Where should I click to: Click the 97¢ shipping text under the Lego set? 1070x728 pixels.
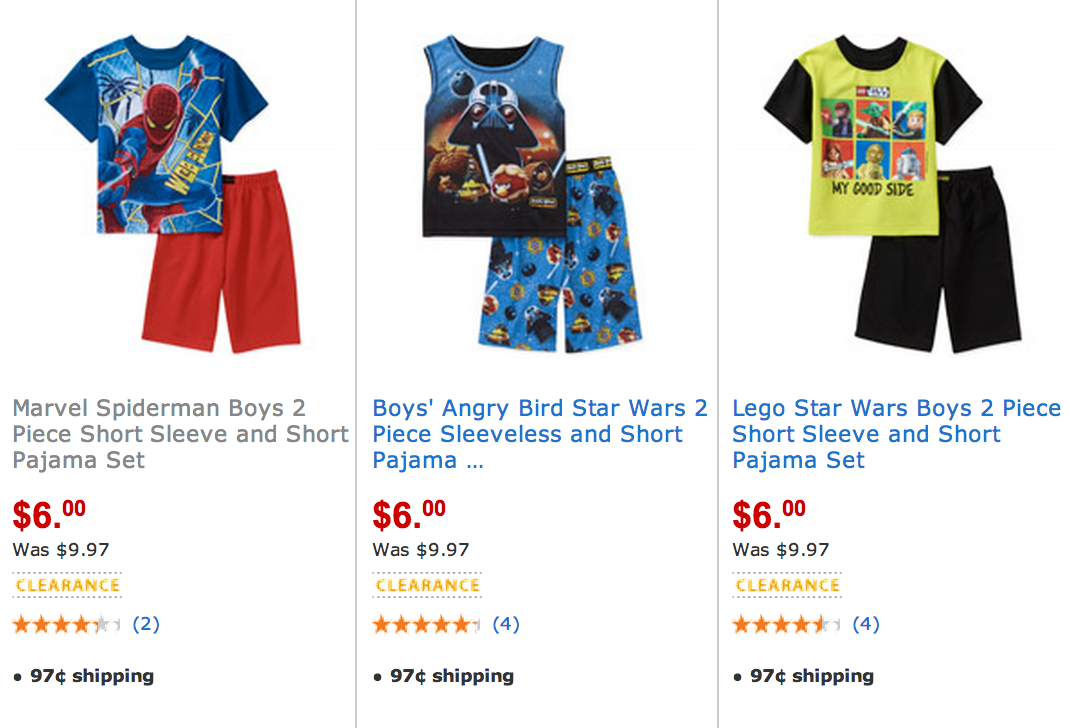812,676
